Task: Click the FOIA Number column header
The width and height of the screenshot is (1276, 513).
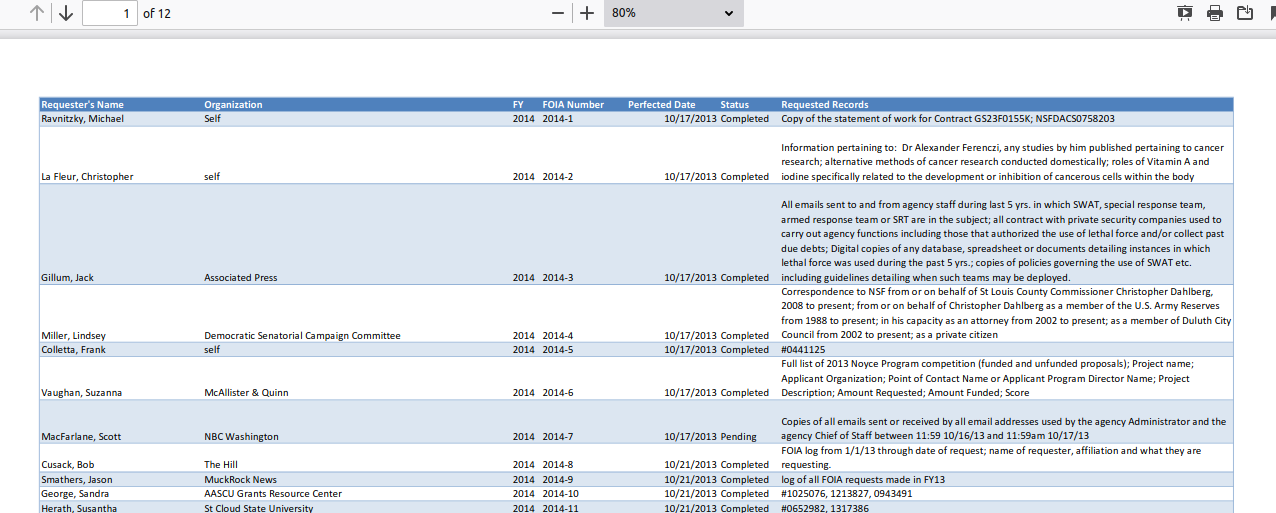Action: tap(573, 105)
